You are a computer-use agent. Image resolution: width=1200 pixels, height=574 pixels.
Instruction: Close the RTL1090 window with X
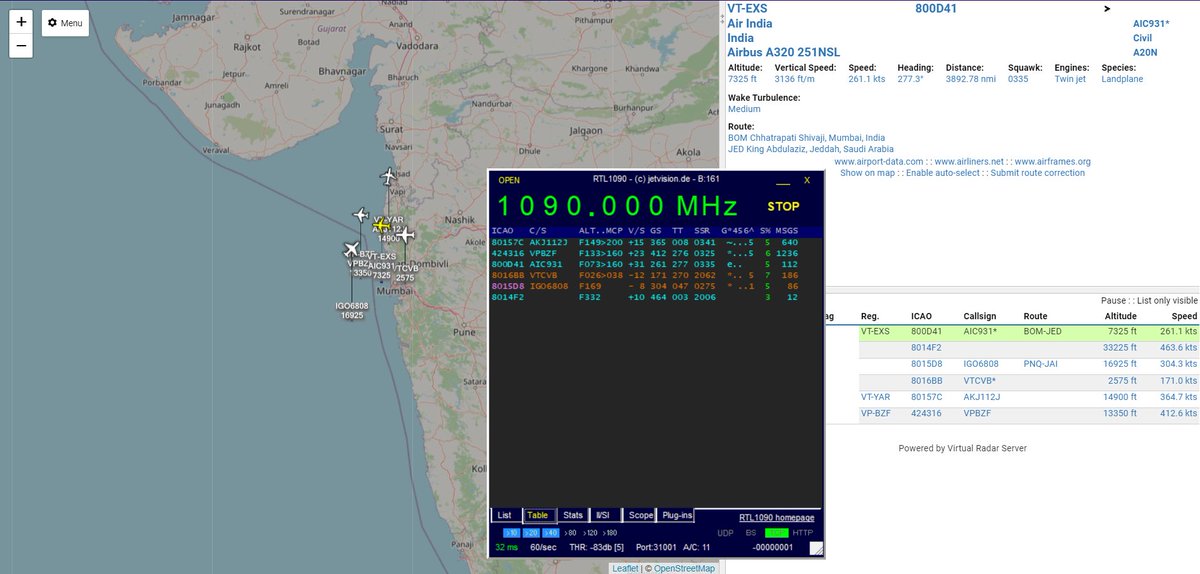point(807,180)
